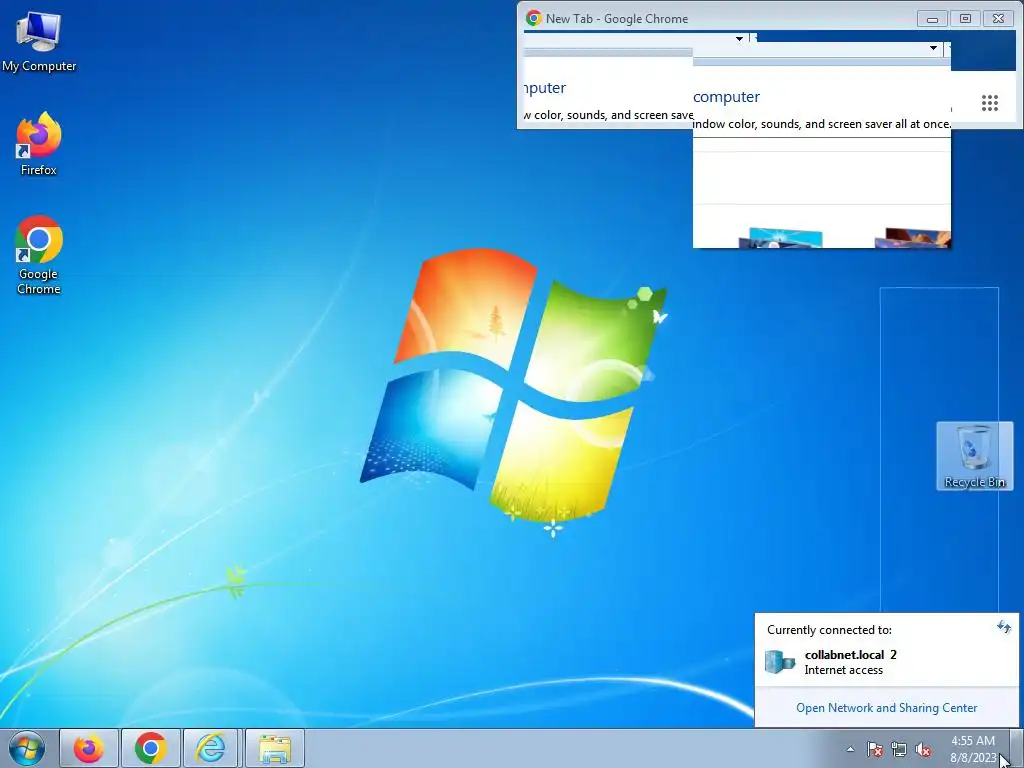
Task: Click the network computer icon beside collabnet.local
Action: 780,662
